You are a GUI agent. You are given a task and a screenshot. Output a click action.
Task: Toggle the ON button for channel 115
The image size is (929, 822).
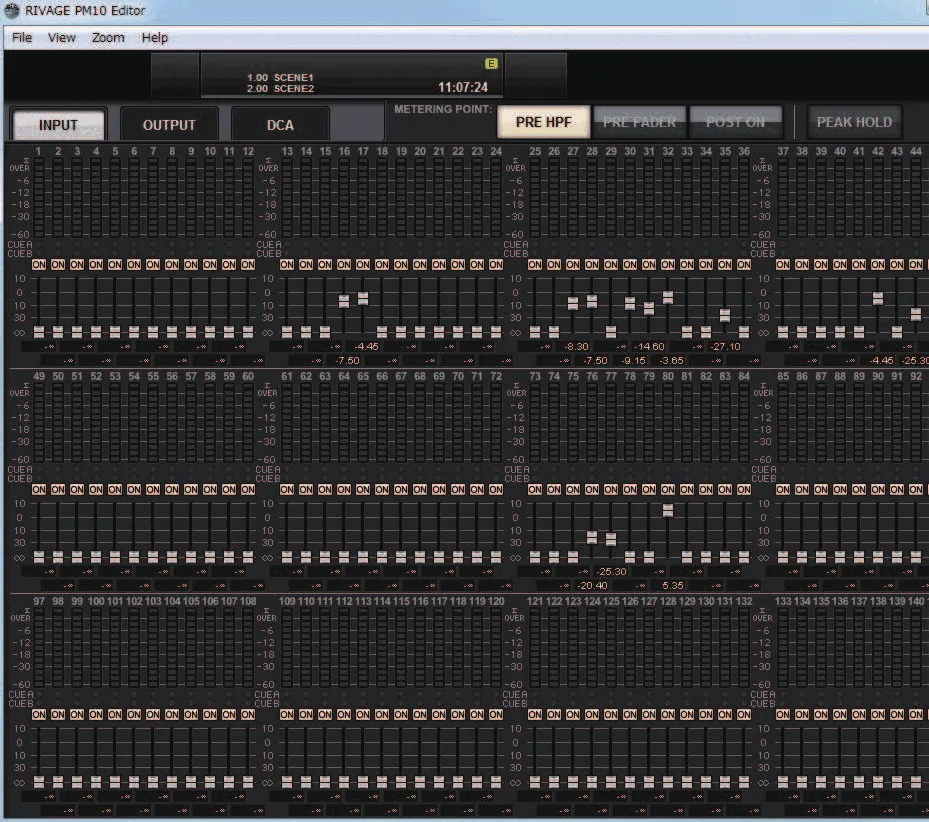[401, 715]
